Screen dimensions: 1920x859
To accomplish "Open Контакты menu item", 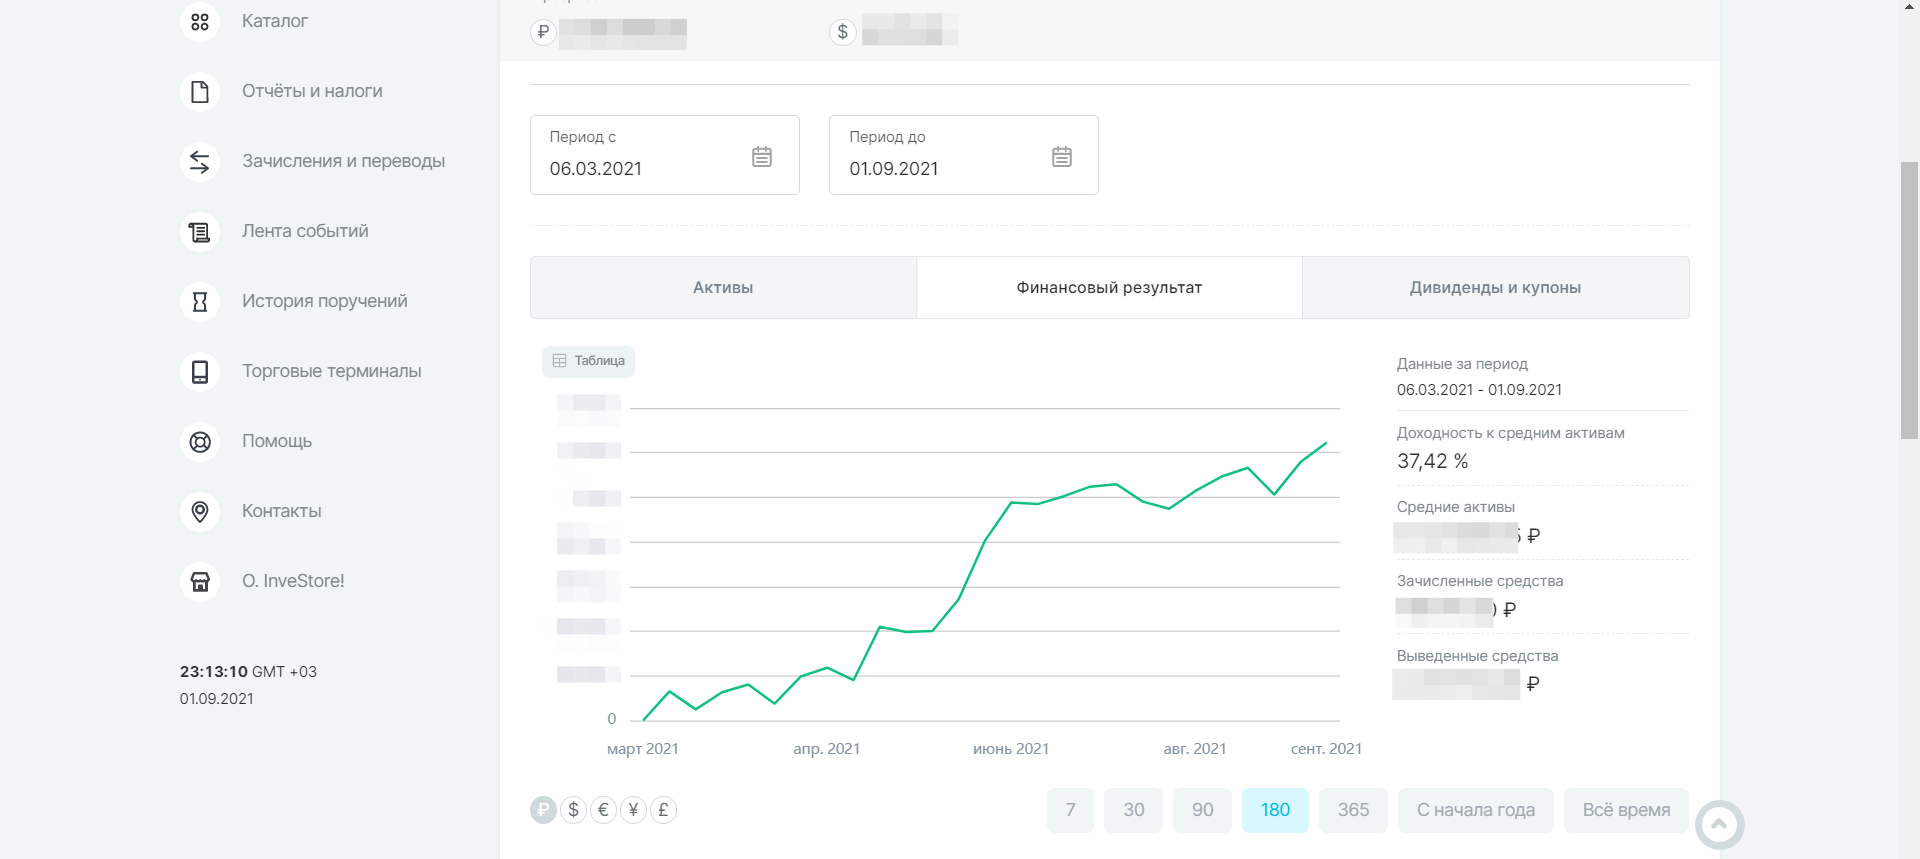I will point(281,511).
